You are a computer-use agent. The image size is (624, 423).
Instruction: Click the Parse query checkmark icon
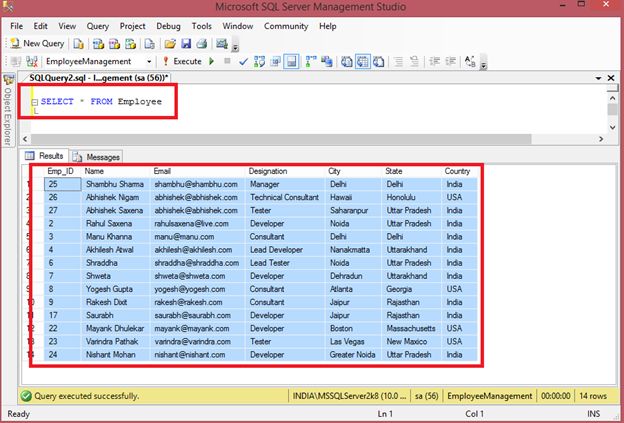tap(243, 61)
